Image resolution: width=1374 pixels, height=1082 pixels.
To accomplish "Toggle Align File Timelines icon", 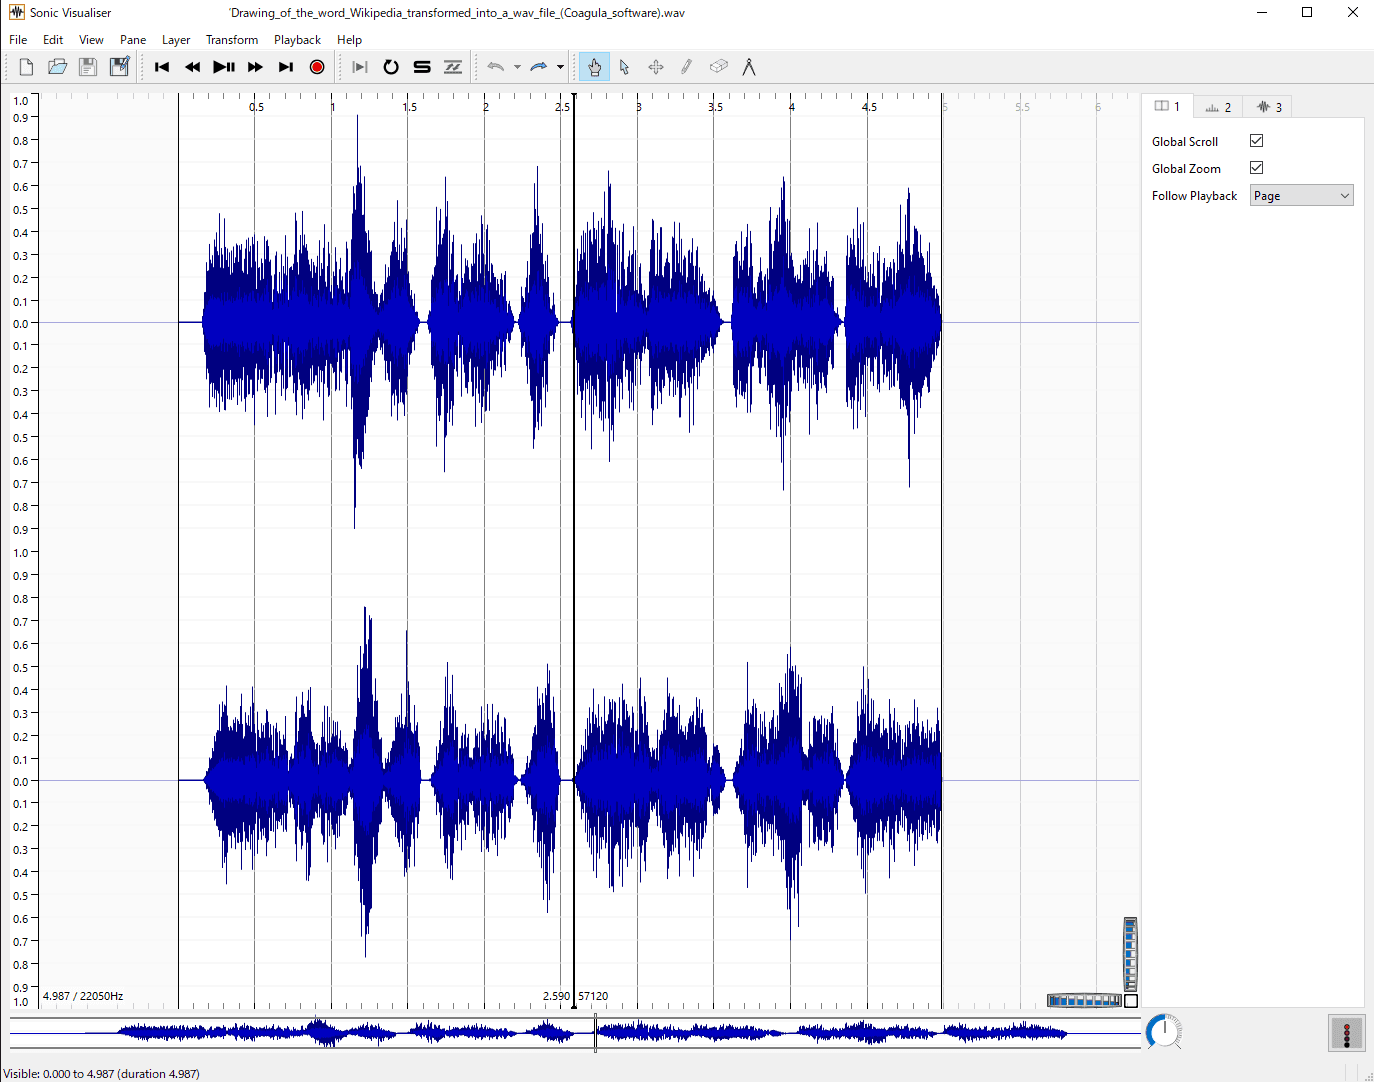I will pyautogui.click(x=453, y=67).
